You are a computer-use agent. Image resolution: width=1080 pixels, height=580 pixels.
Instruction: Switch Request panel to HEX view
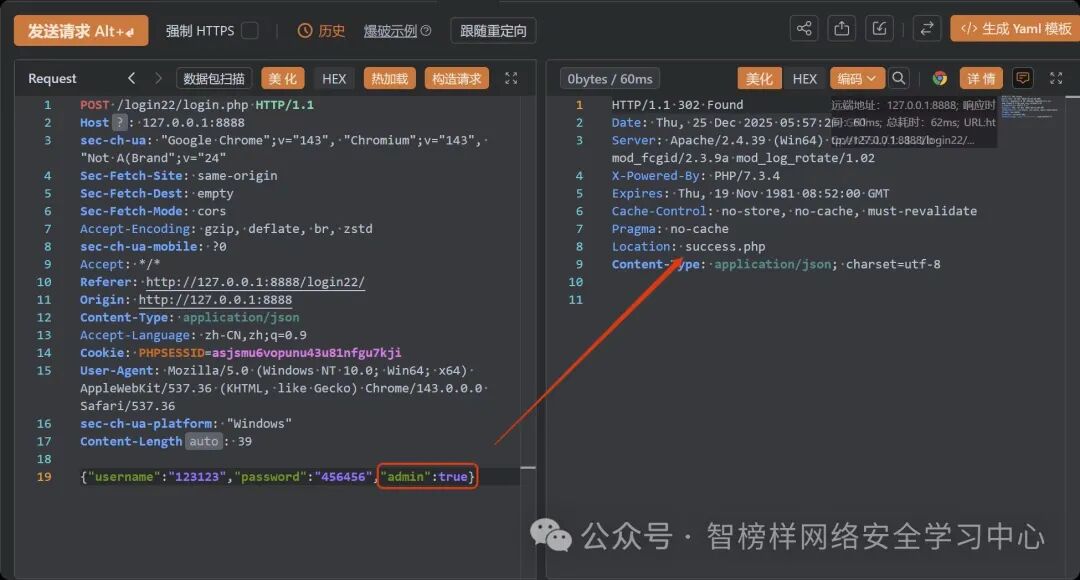click(x=334, y=79)
